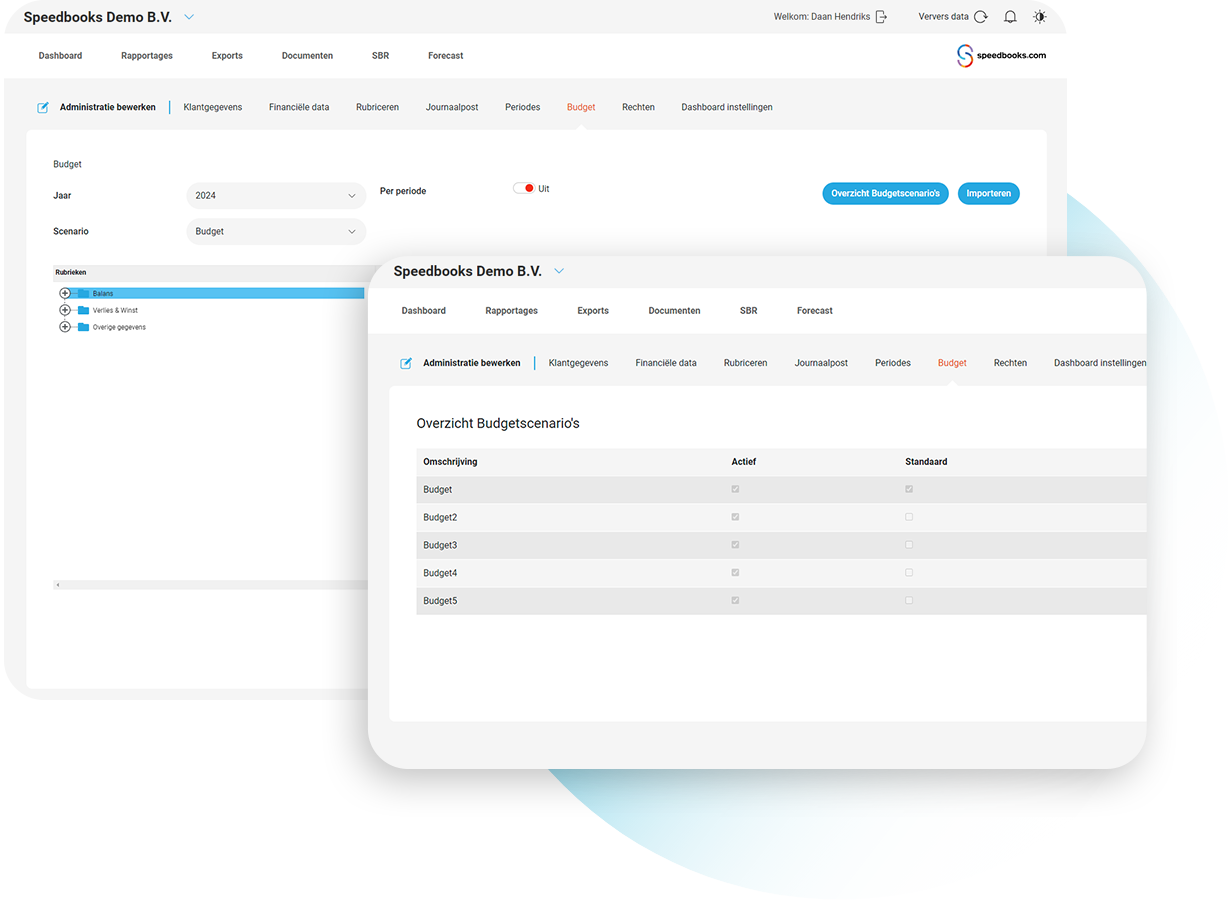Toggle the Actief checkbox for the Budget row
Image resolution: width=1228 pixels, height=900 pixels.
pyautogui.click(x=735, y=489)
